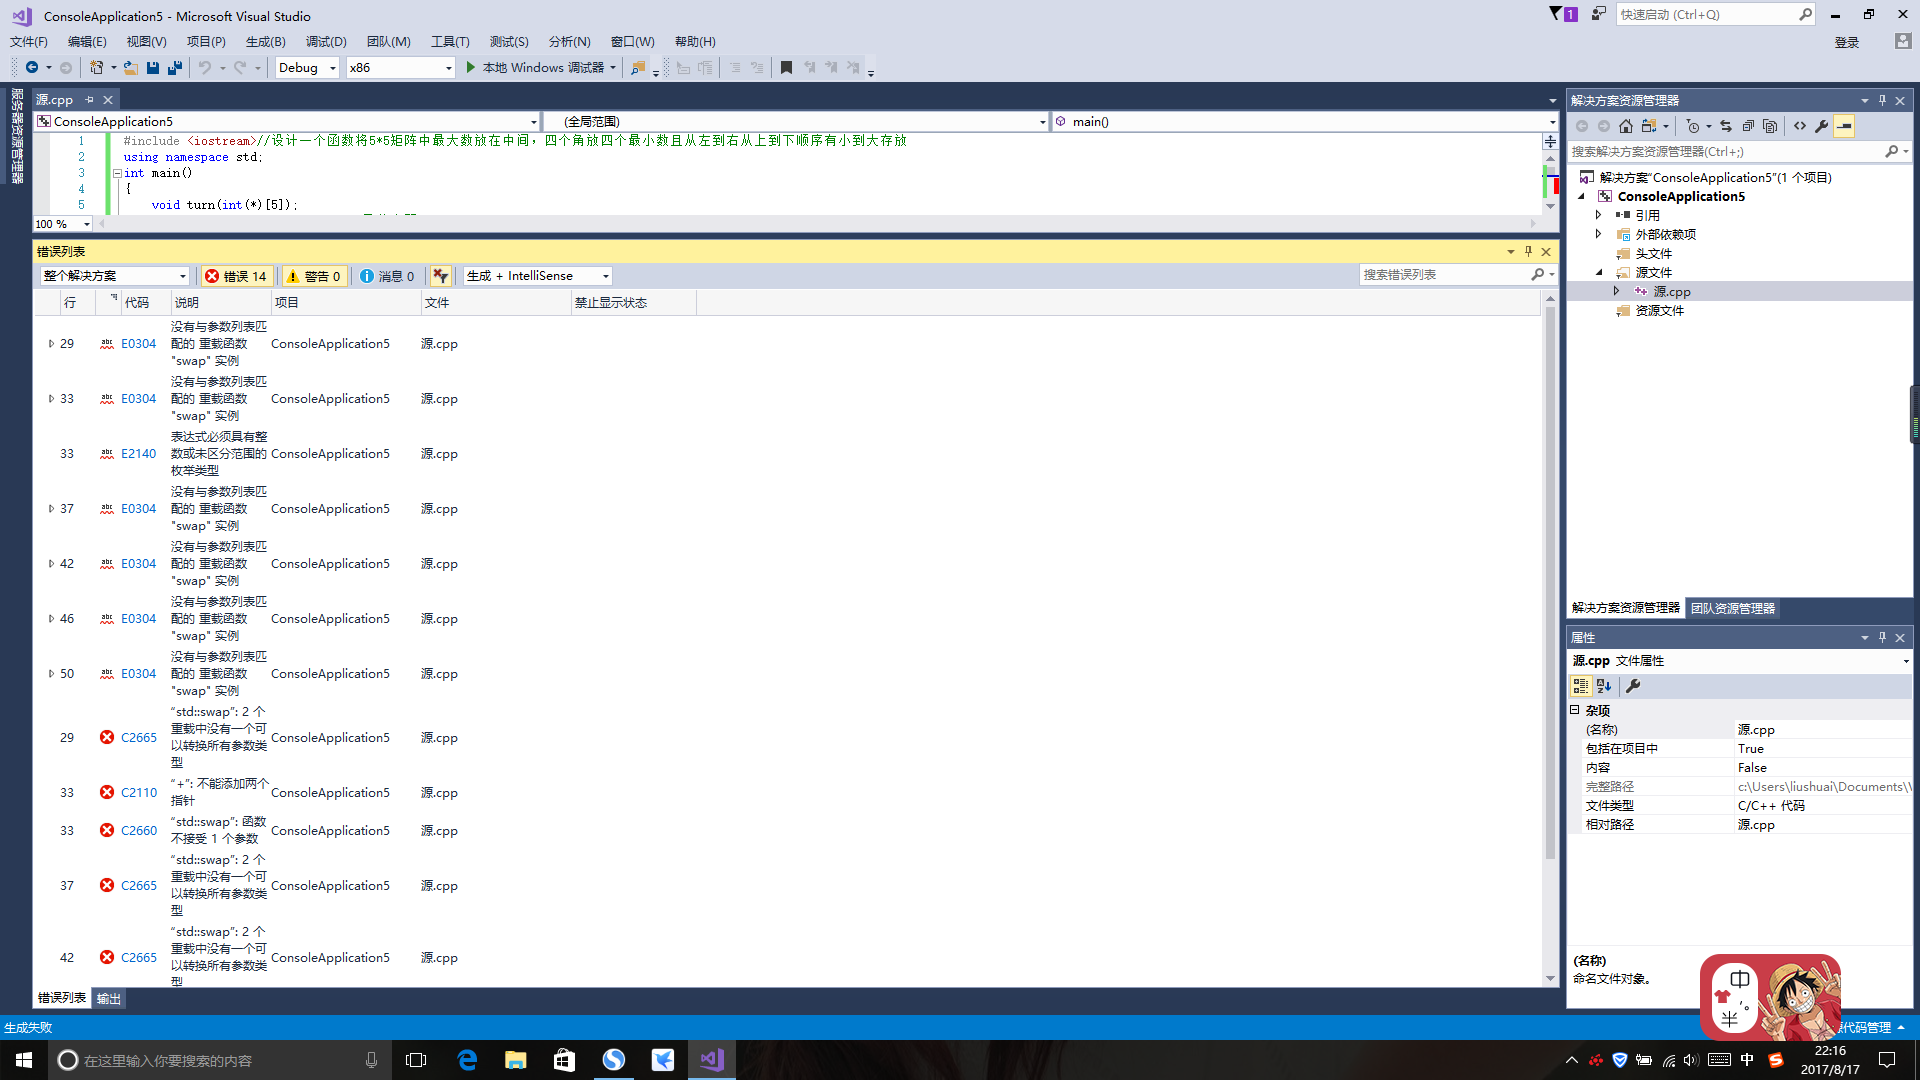Toggle the 警告 0 warnings filter
Viewport: 1920px width, 1080px height.
[314, 276]
